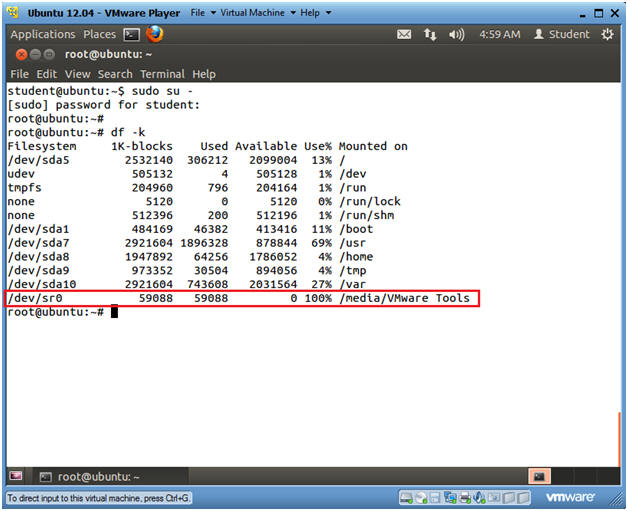
Task: Open the Virtual Machine dropdown menu
Action: 258,13
